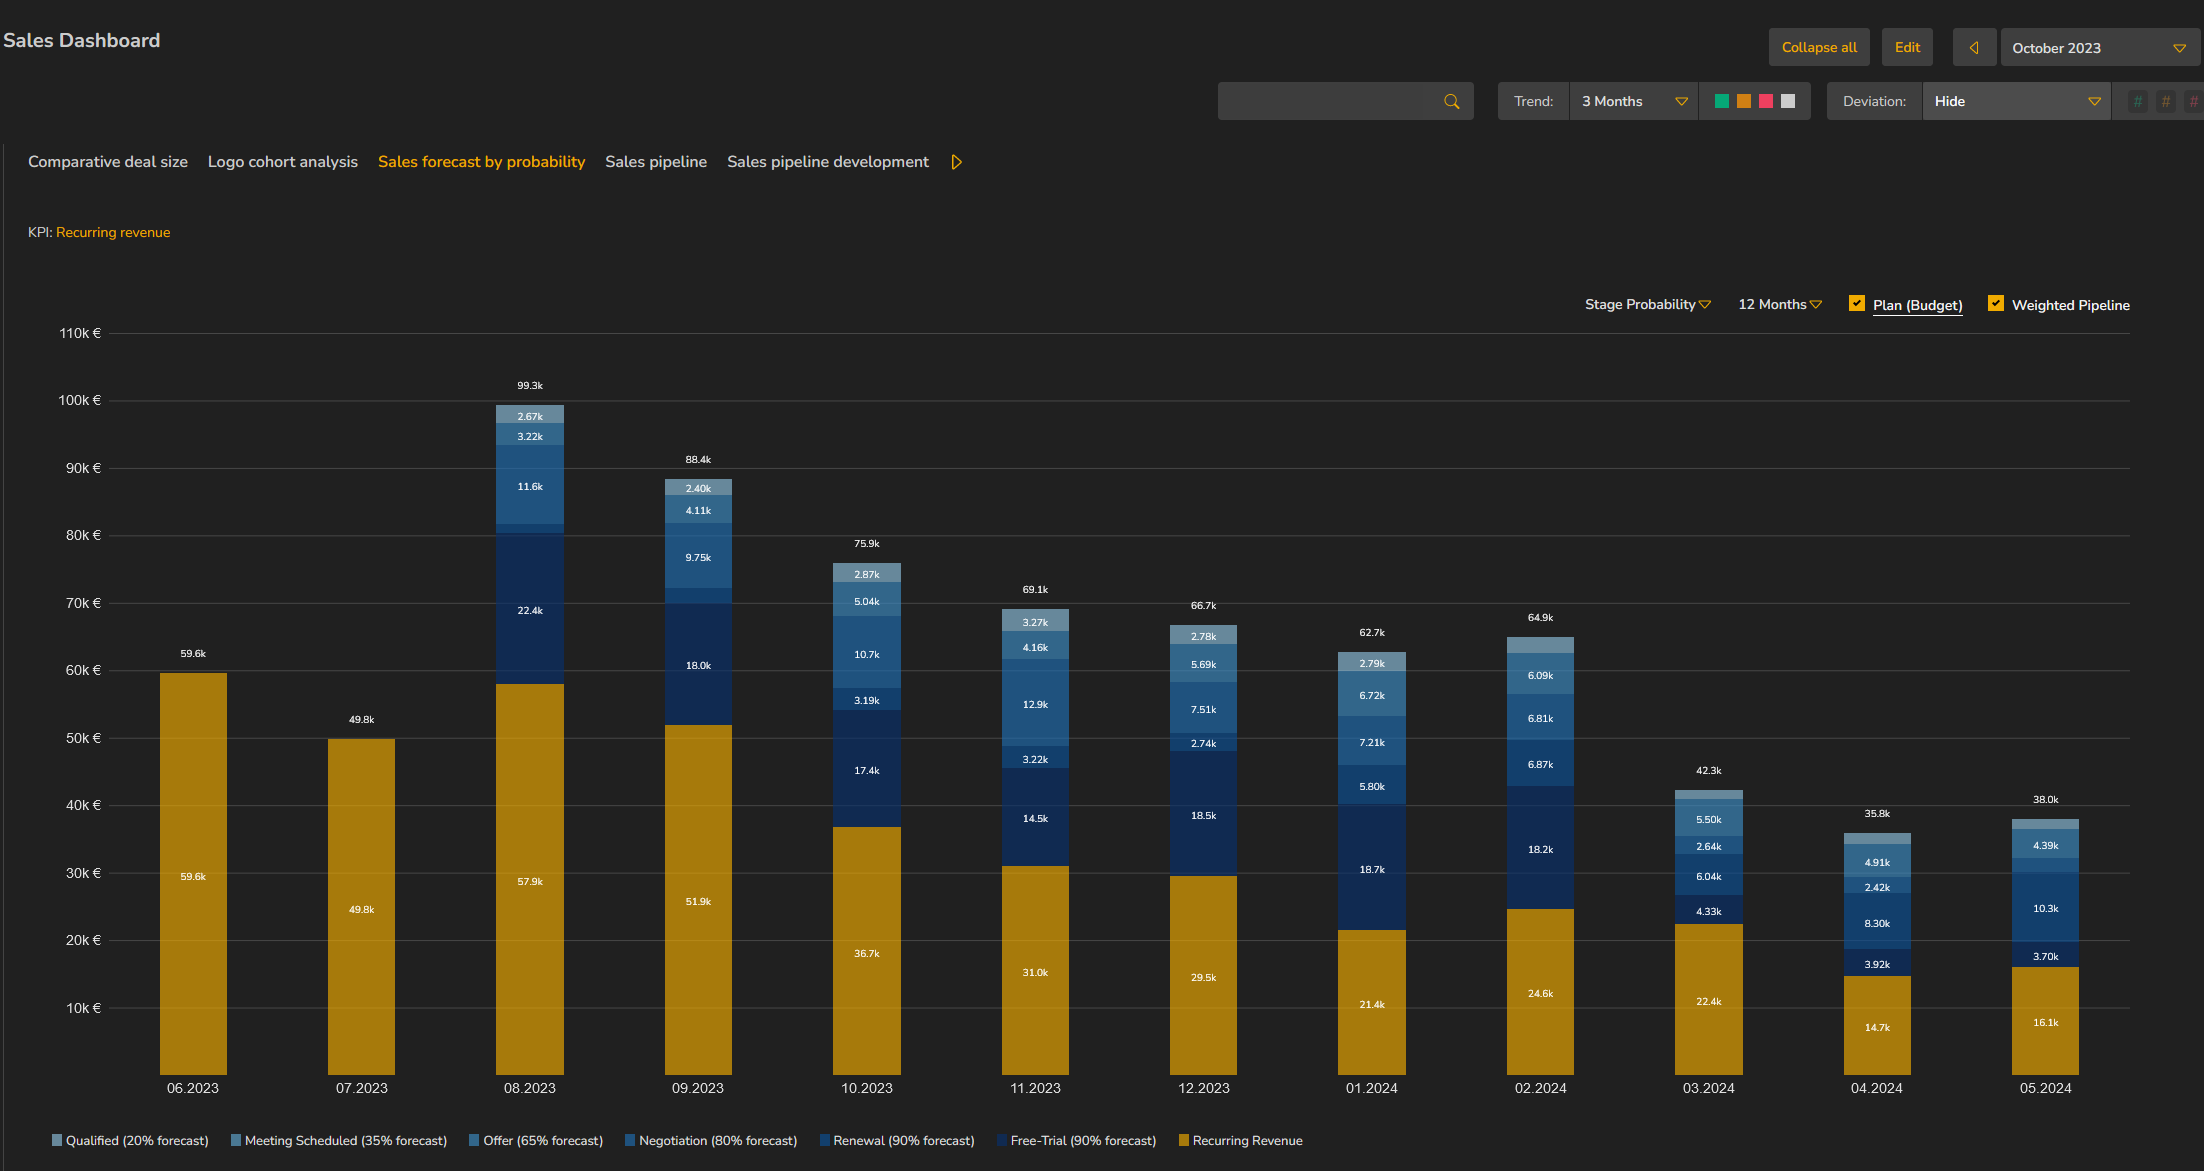Click the Offer (65% forecast) legend toggle

[474, 1140]
